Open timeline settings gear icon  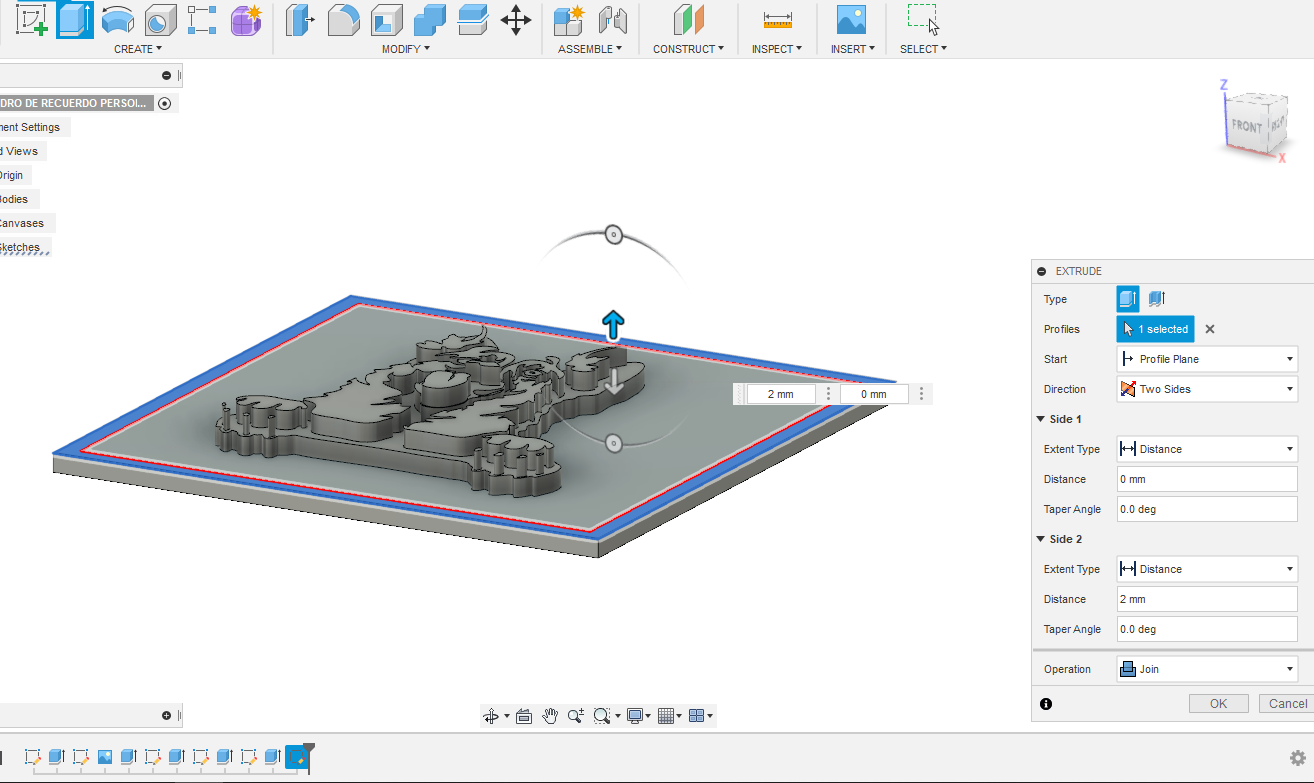1298,758
